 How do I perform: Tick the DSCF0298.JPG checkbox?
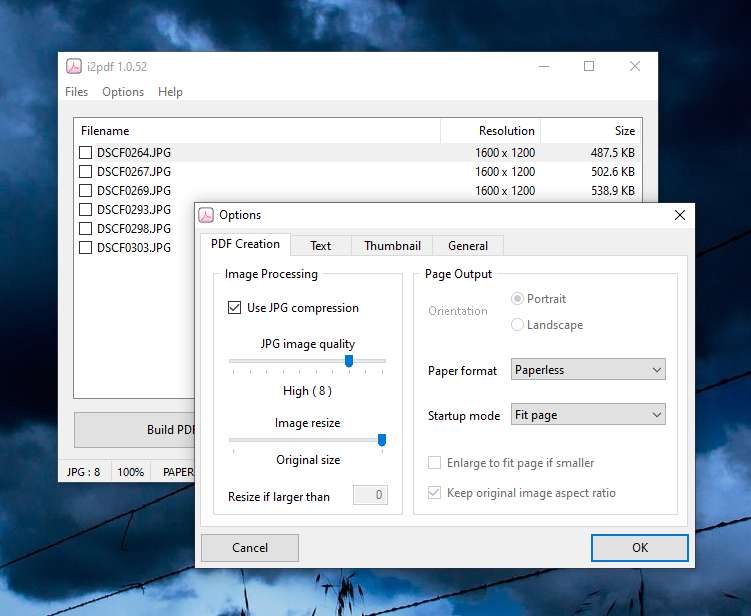[85, 228]
